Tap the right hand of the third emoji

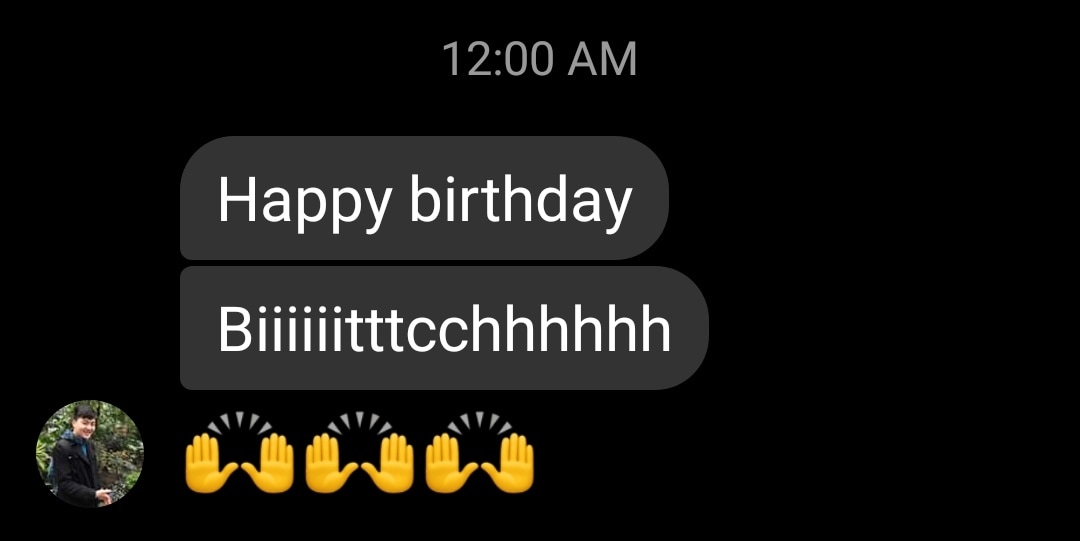click(x=509, y=463)
